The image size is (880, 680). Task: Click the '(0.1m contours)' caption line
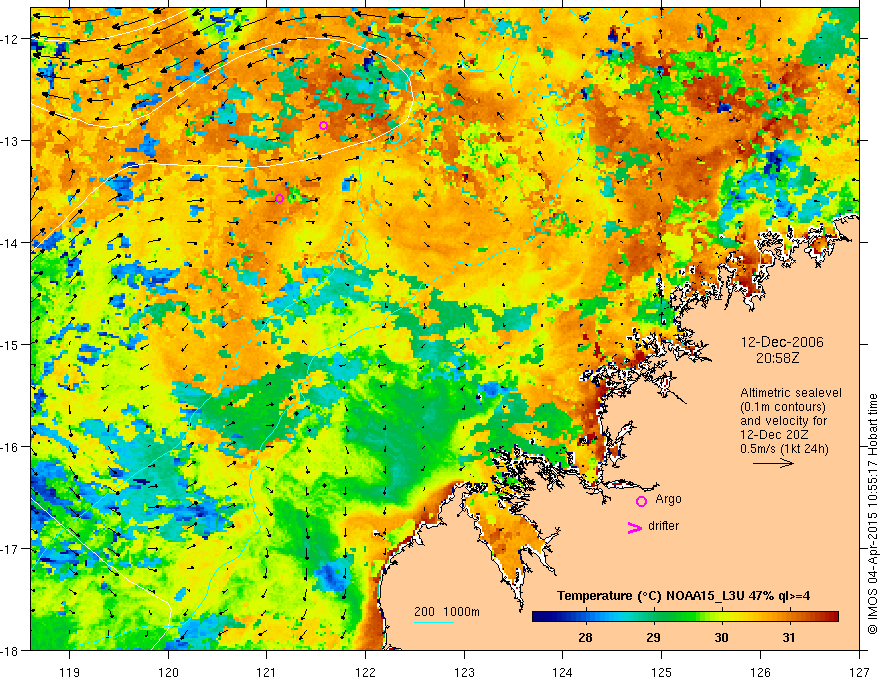point(783,407)
